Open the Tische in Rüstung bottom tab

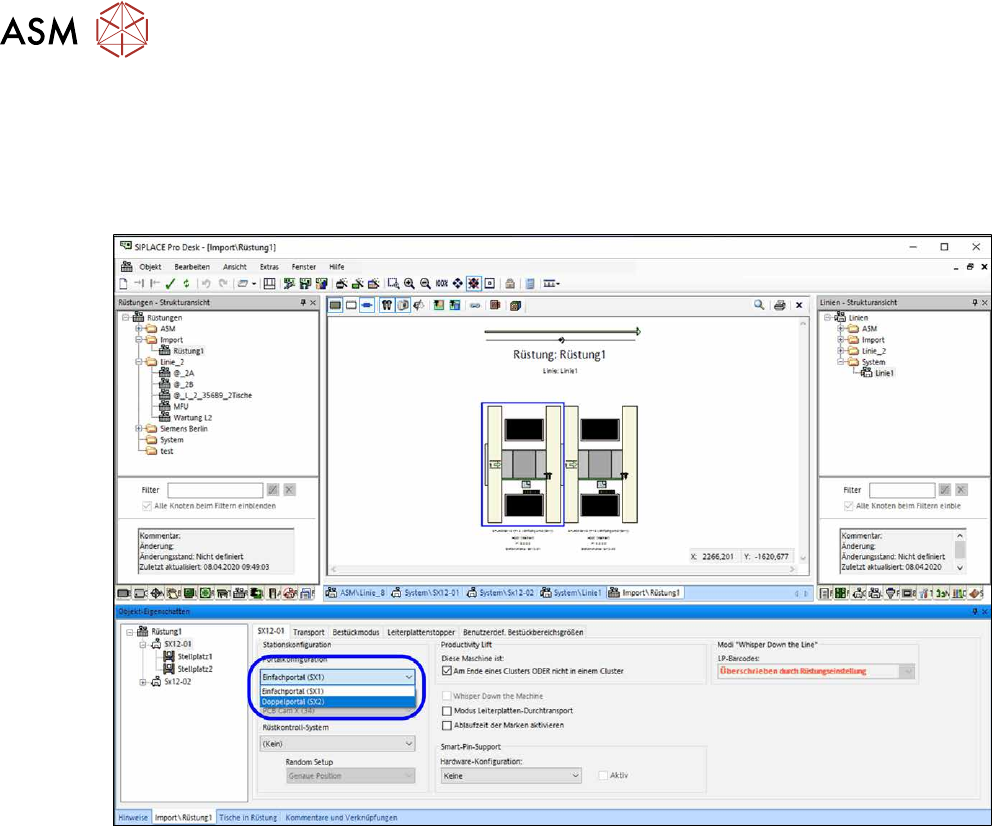(x=248, y=818)
